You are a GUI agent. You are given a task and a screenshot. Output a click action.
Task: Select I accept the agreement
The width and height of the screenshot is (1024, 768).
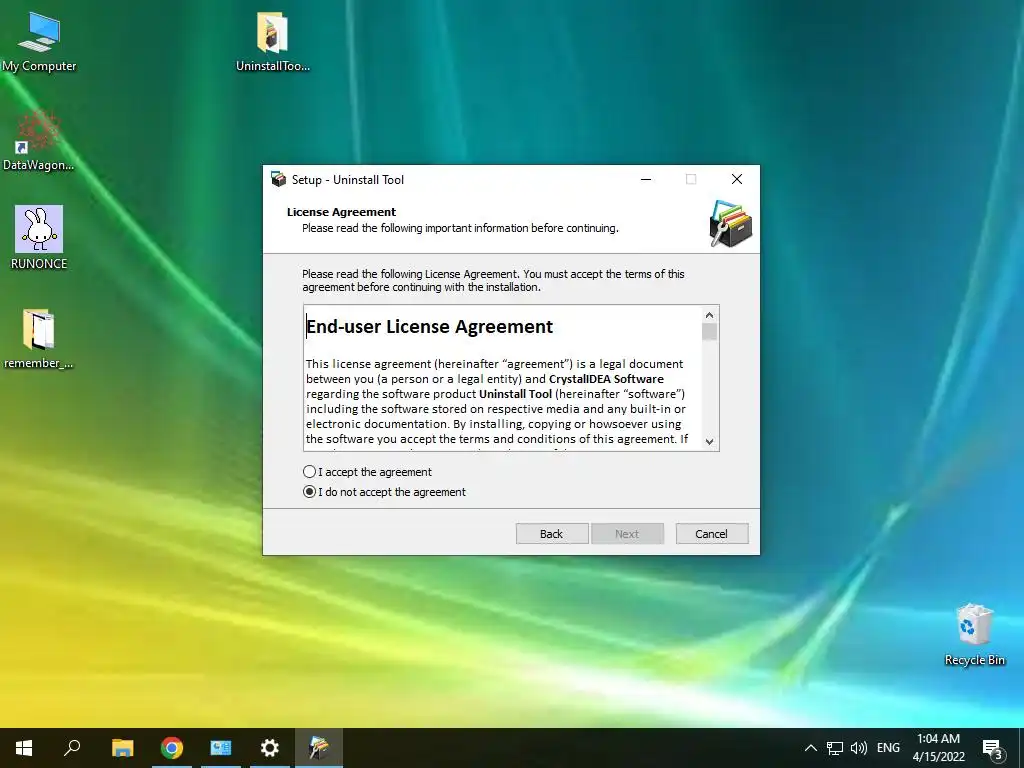point(367,472)
